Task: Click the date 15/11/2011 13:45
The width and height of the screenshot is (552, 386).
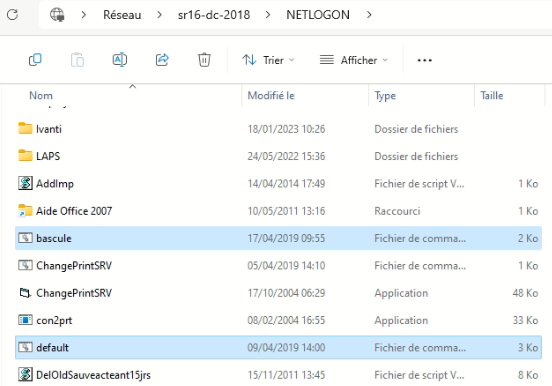Action: tap(286, 375)
